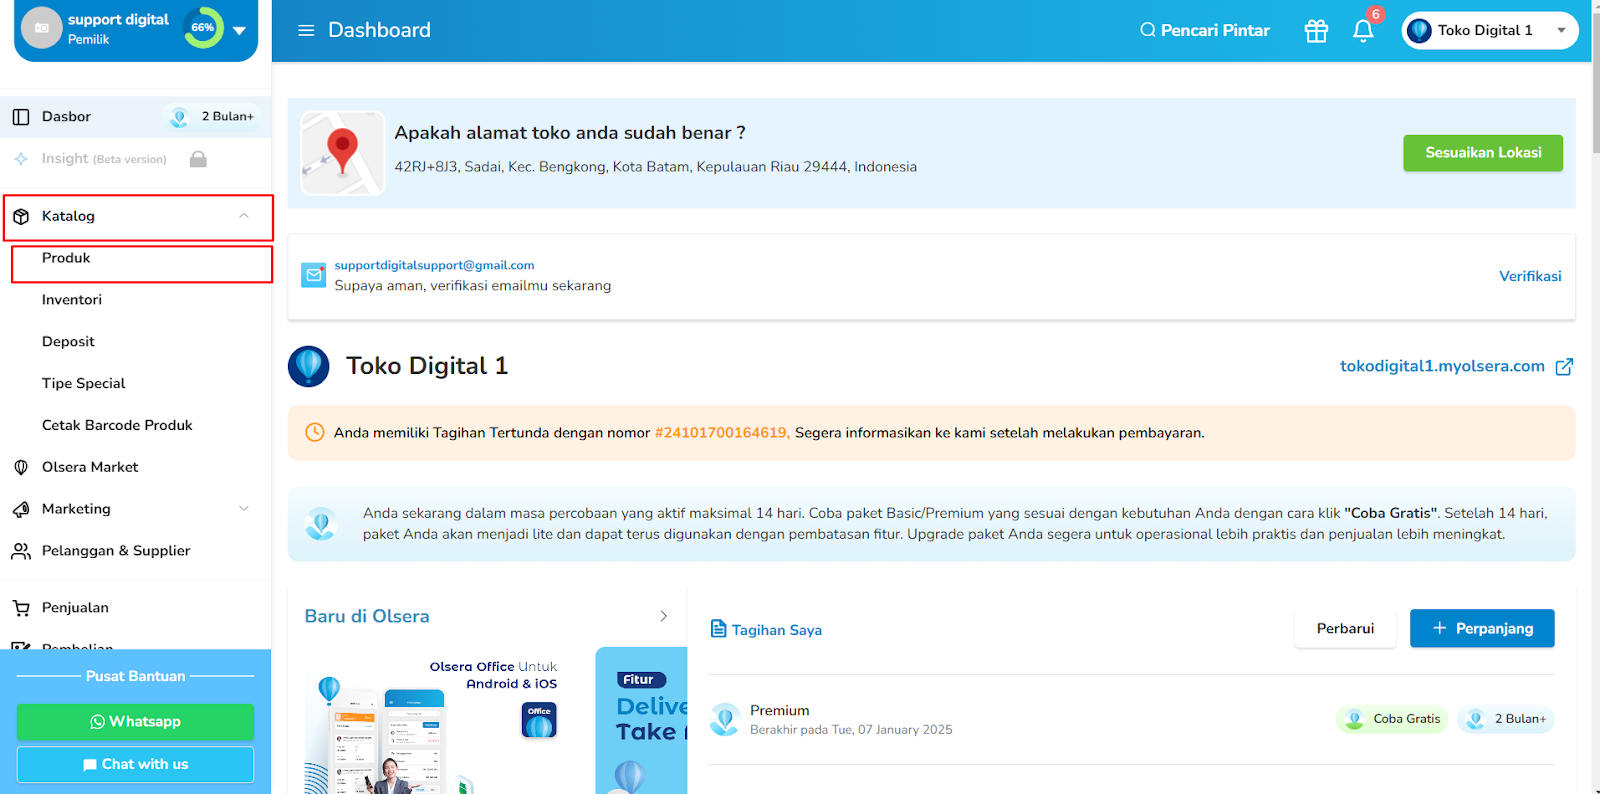This screenshot has width=1600, height=794.
Task: Click the Chat with us button
Action: pyautogui.click(x=135, y=764)
